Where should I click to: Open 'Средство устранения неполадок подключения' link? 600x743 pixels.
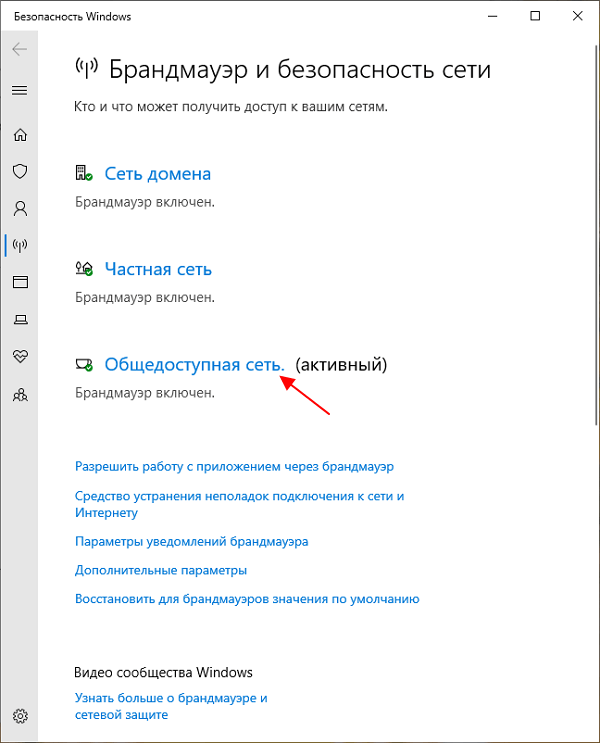click(x=239, y=504)
